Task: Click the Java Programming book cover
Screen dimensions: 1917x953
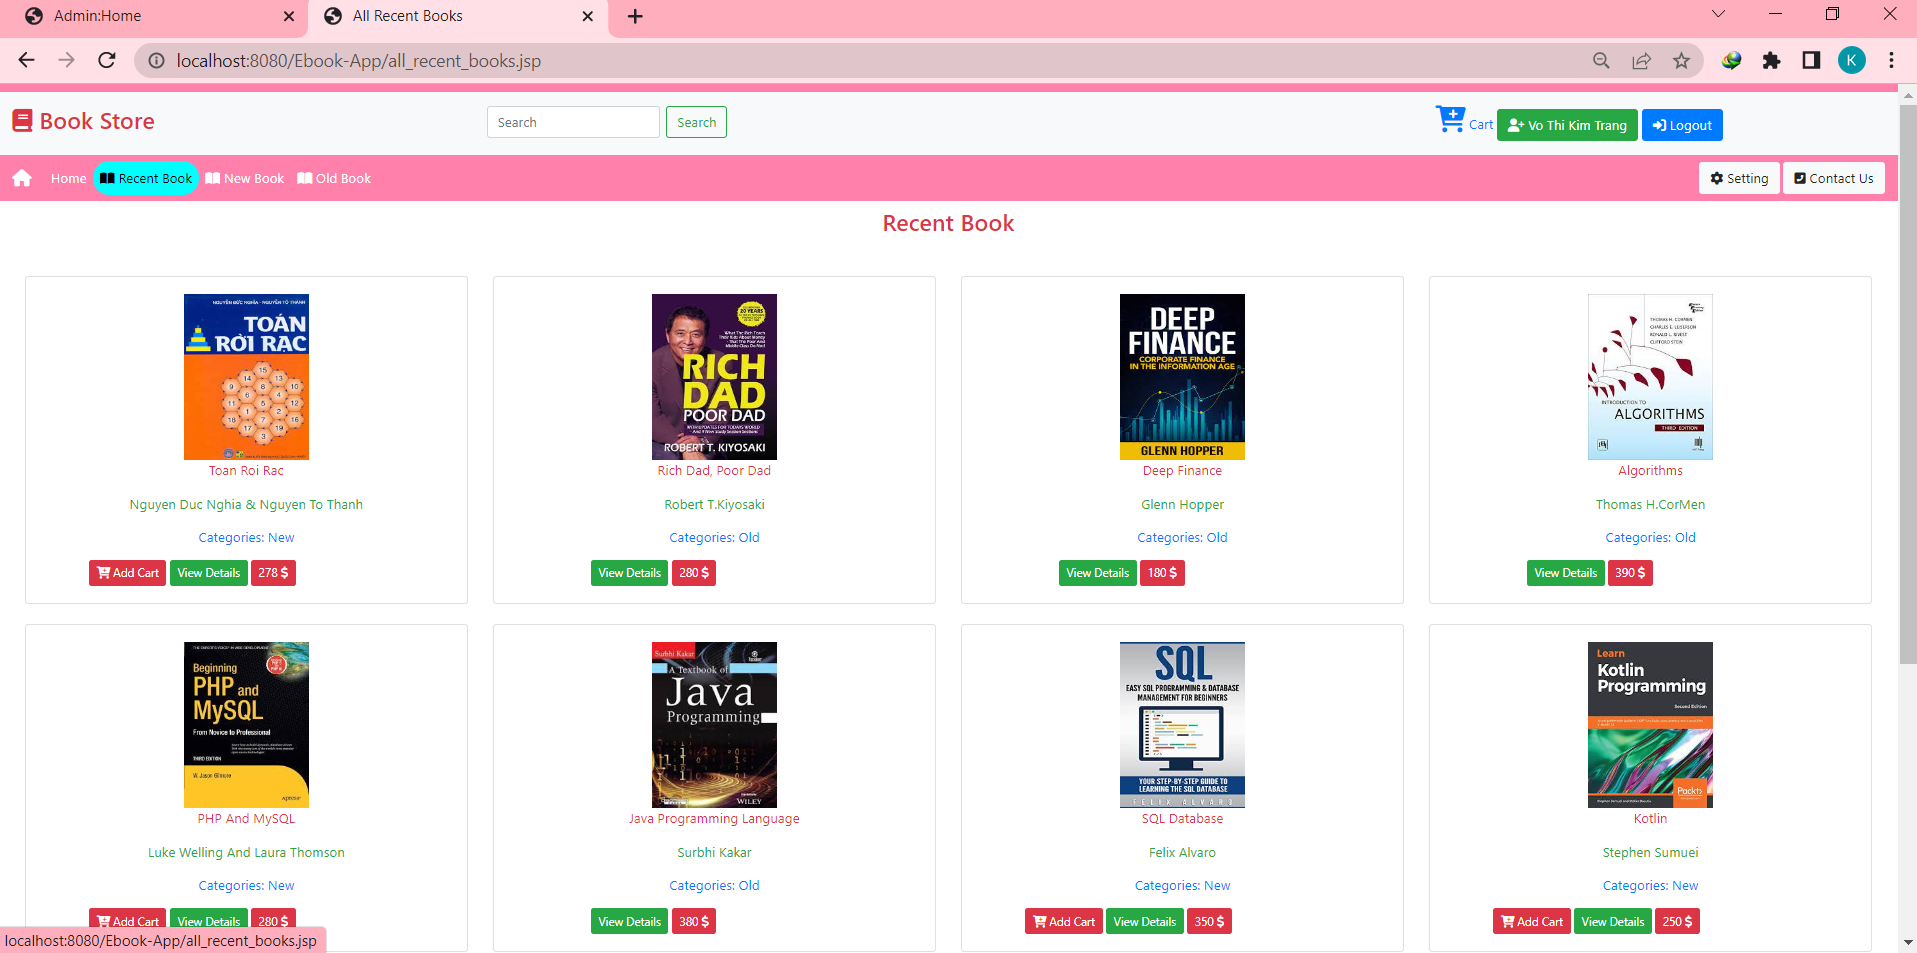Action: click(714, 725)
